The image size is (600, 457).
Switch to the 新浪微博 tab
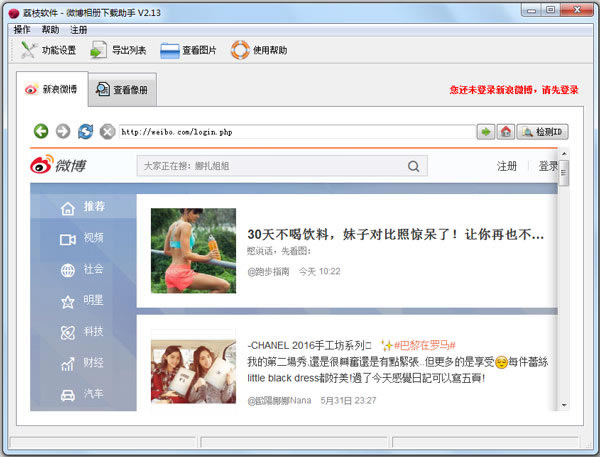[52, 89]
